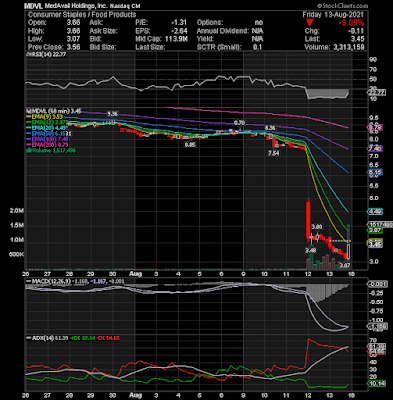393x400 pixels.
Task: Click the blue 6.15 EMA(50) price tag
Action: click(x=375, y=172)
